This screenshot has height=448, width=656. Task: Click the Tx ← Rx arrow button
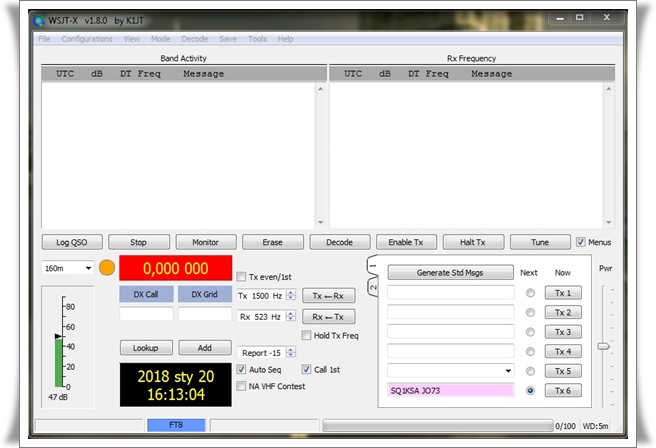[328, 296]
